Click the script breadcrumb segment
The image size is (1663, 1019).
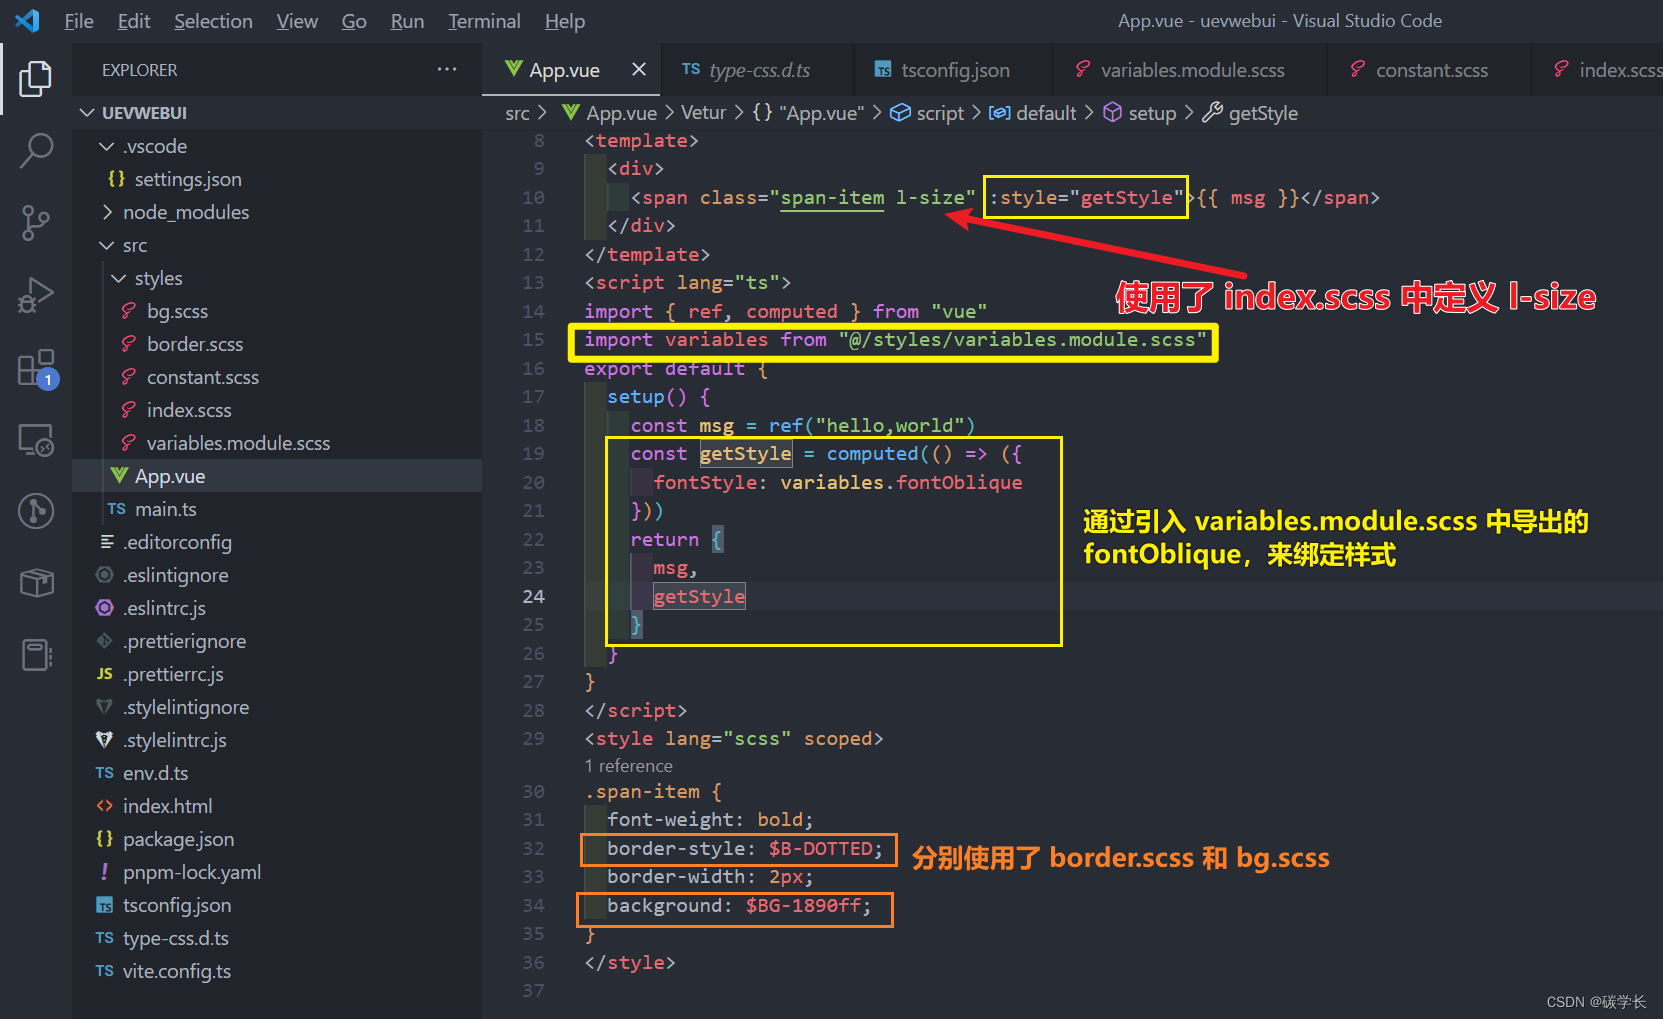pyautogui.click(x=927, y=113)
